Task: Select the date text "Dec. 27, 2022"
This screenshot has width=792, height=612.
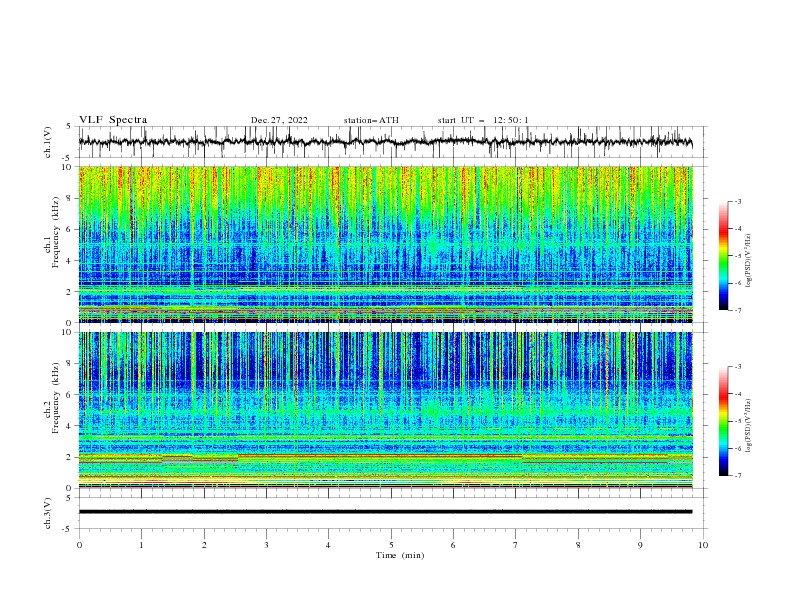Action: click(x=279, y=120)
